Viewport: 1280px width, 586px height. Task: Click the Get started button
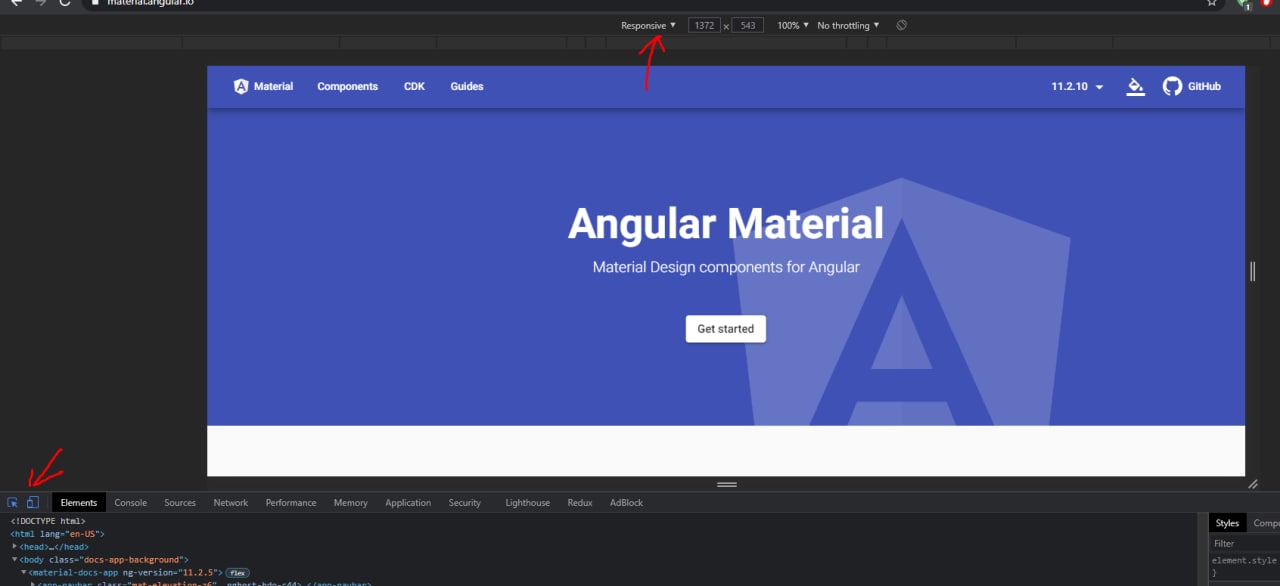click(725, 329)
